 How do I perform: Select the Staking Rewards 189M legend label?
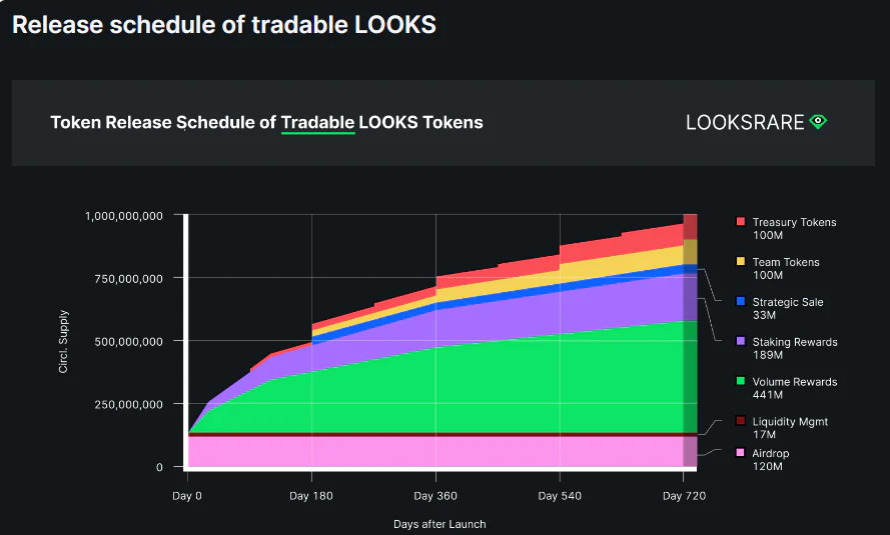795,348
